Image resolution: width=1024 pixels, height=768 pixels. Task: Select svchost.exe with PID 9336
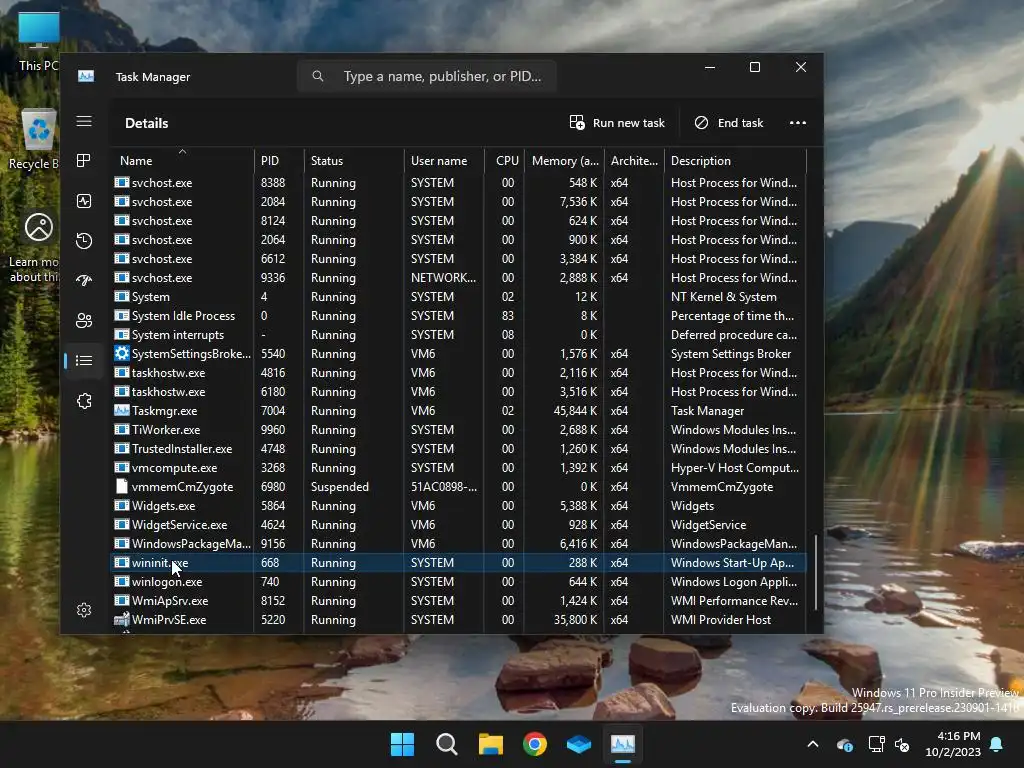[x=459, y=278]
